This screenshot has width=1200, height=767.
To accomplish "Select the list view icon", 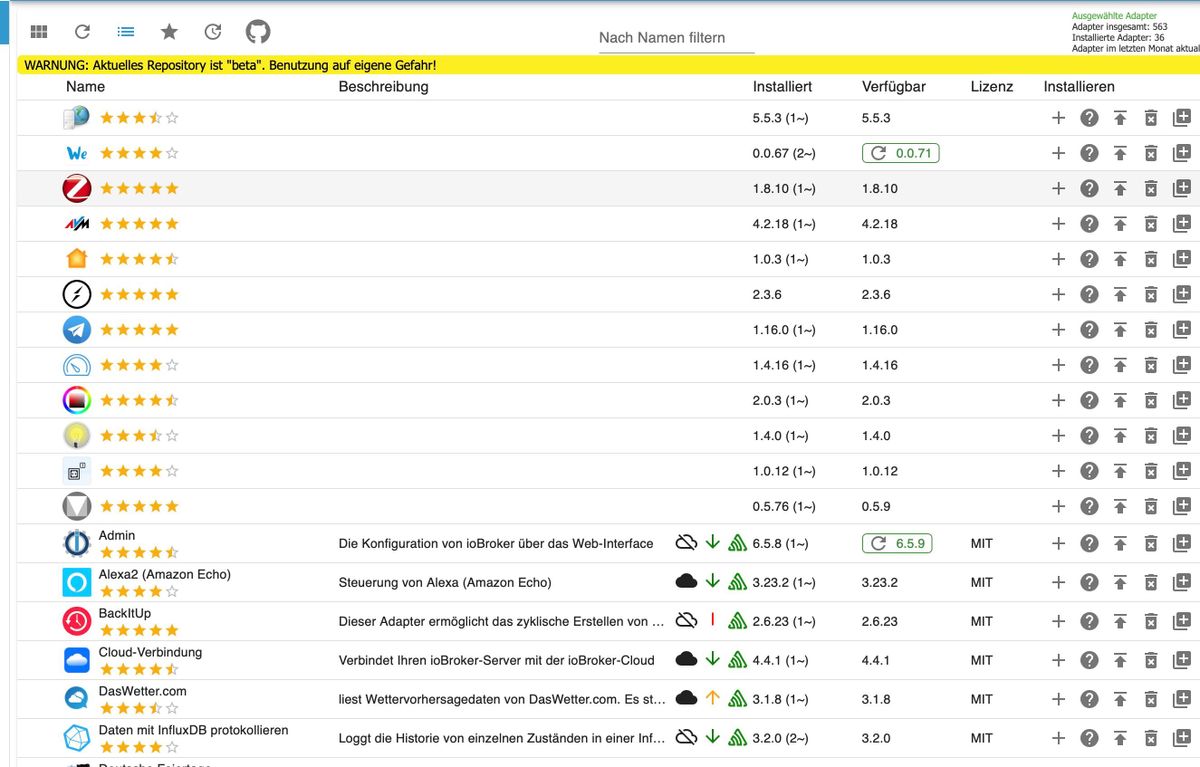I will click(x=126, y=32).
